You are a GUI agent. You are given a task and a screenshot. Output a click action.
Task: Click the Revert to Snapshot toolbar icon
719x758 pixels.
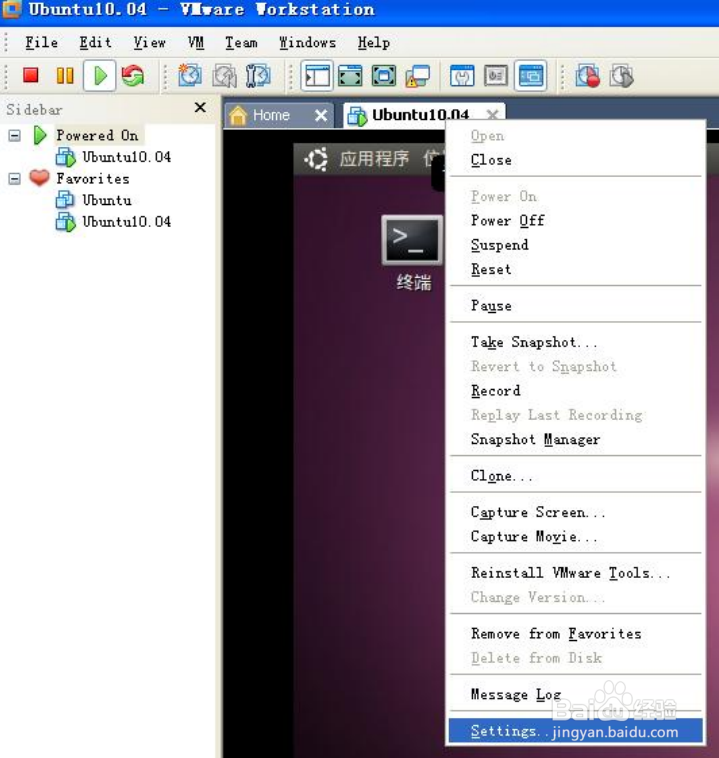click(x=224, y=75)
